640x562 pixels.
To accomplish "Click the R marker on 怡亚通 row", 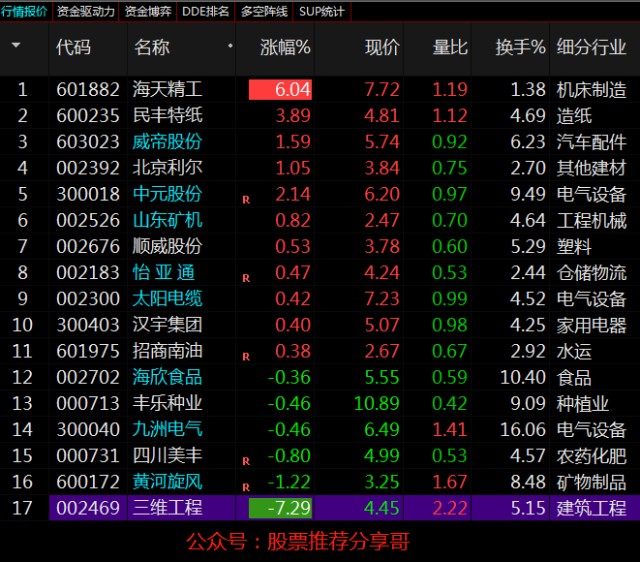I will [x=246, y=277].
